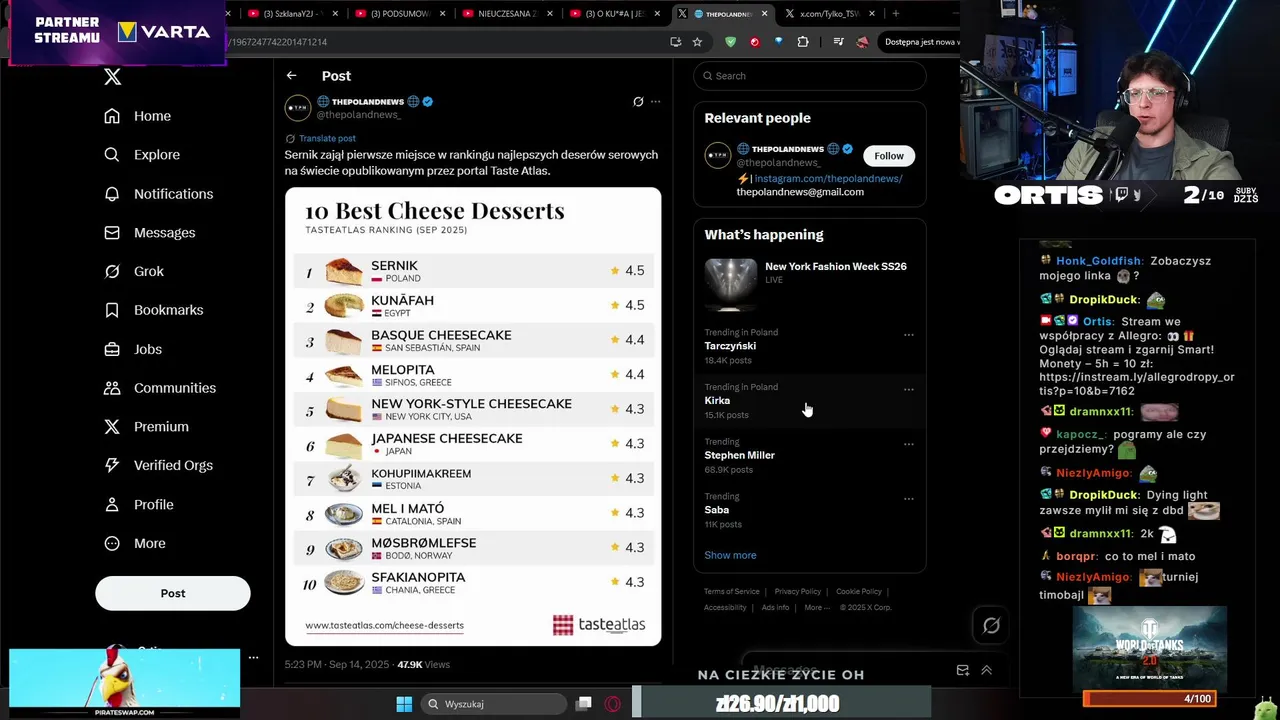Switch to the PODSUMOW YouTube tab
The image size is (1280, 720).
tap(399, 14)
